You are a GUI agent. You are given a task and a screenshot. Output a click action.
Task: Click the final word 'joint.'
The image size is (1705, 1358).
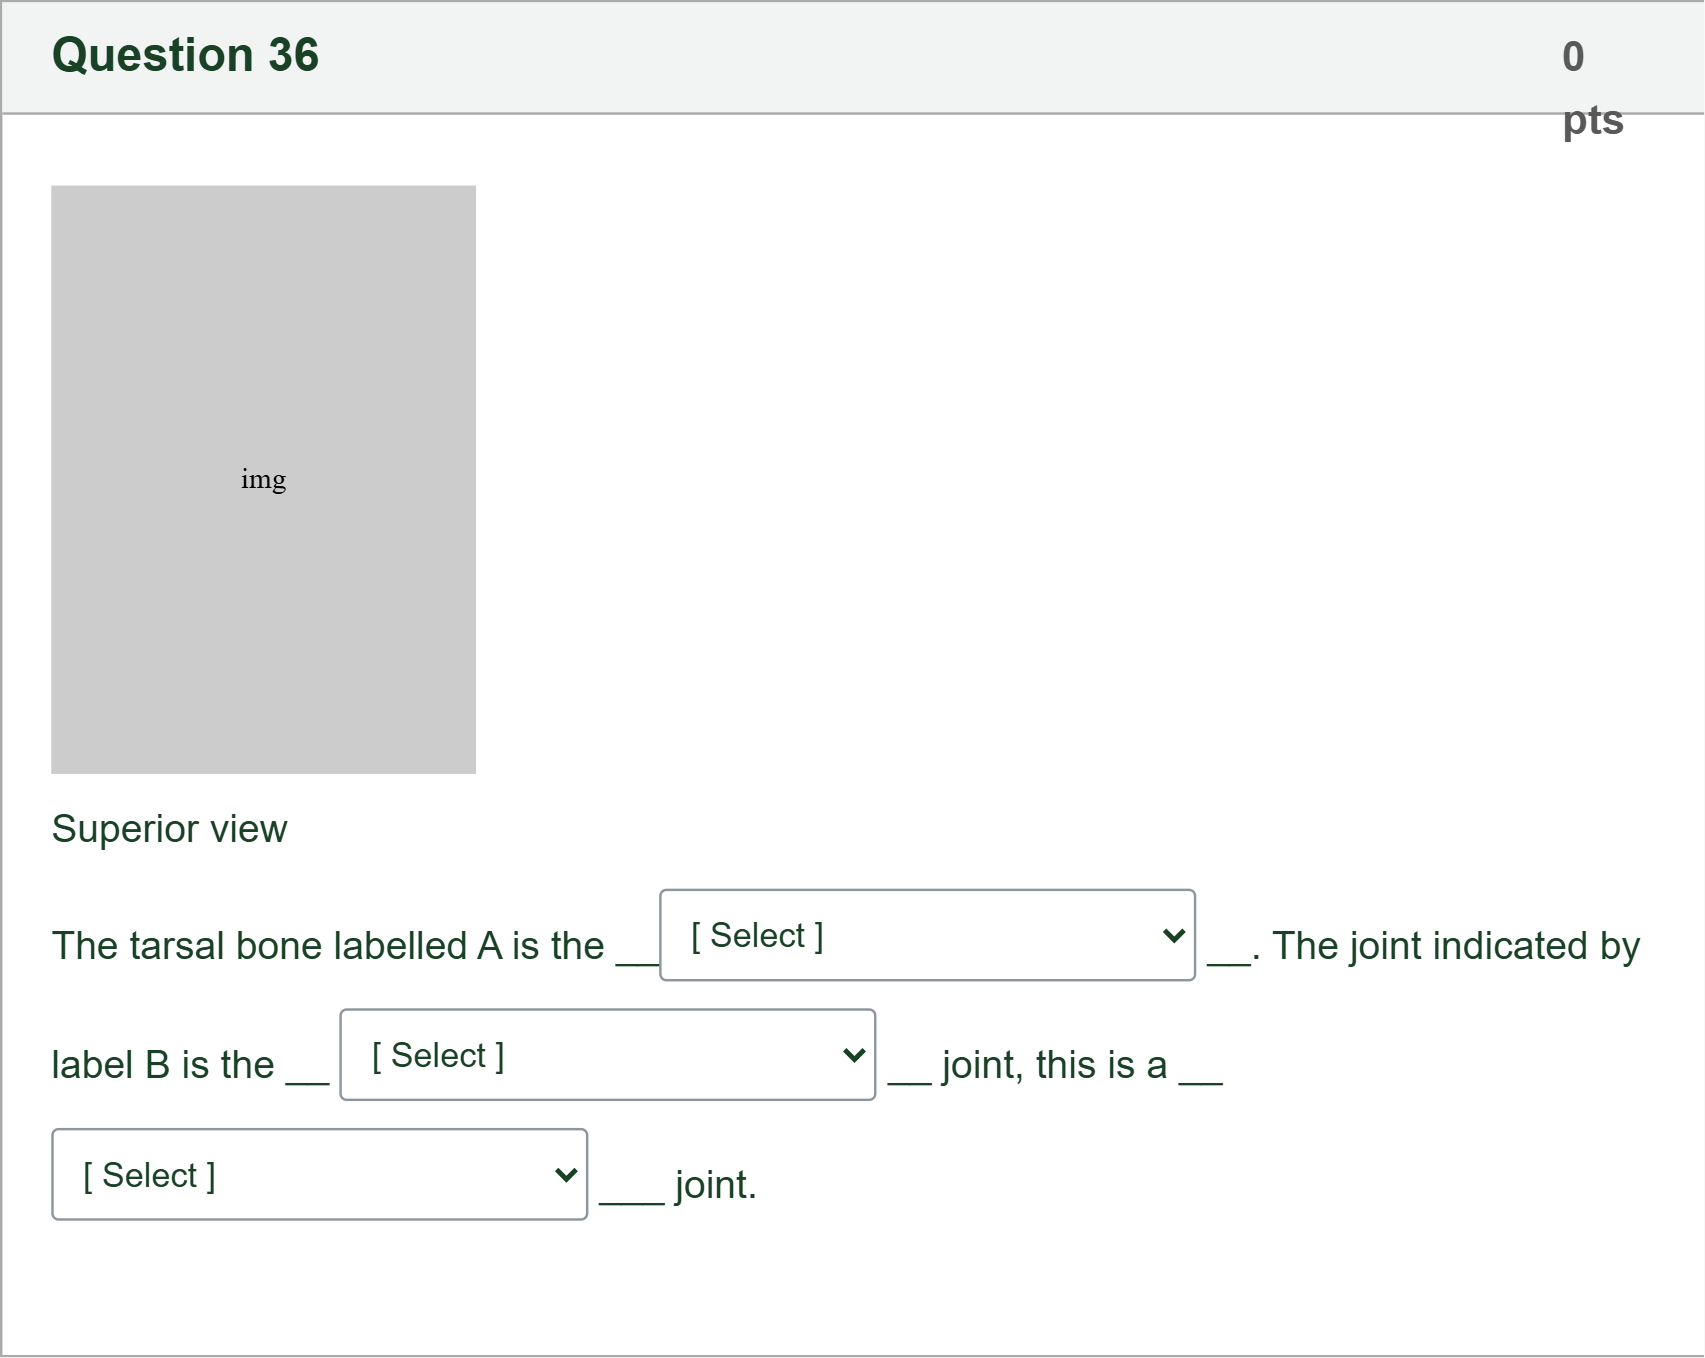tap(715, 1185)
